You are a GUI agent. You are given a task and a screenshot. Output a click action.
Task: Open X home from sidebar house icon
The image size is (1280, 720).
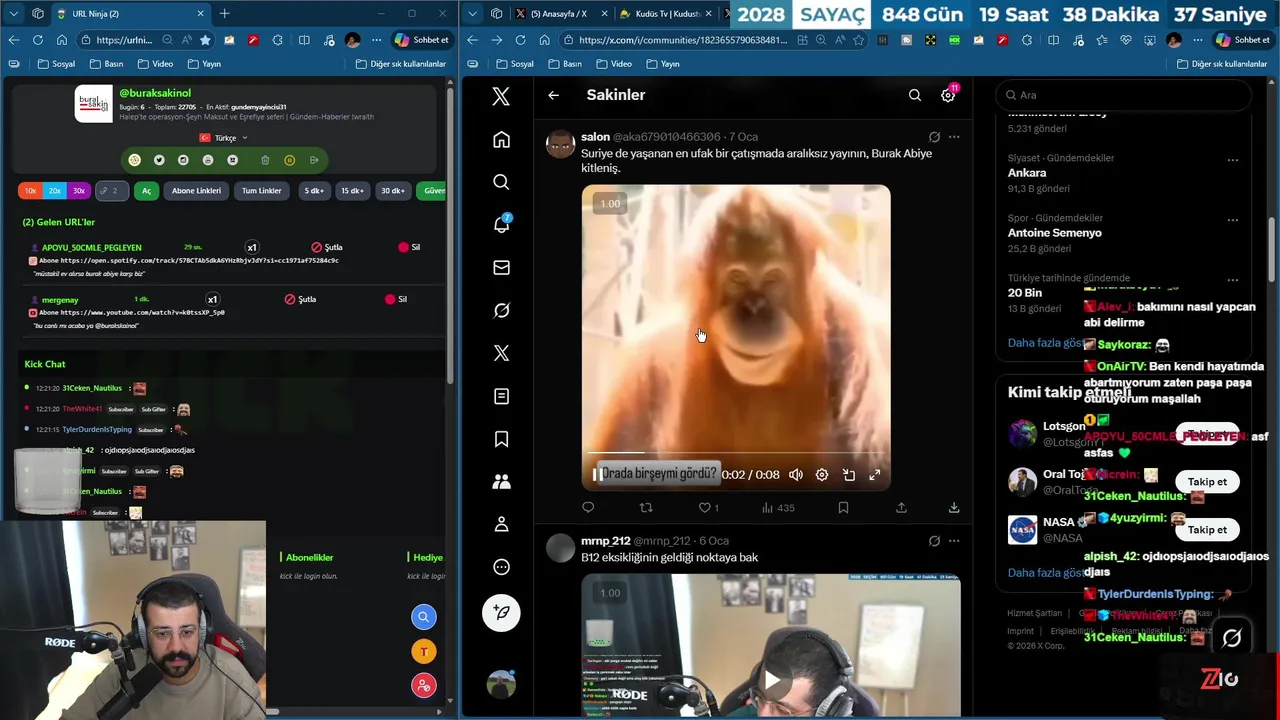click(x=501, y=140)
